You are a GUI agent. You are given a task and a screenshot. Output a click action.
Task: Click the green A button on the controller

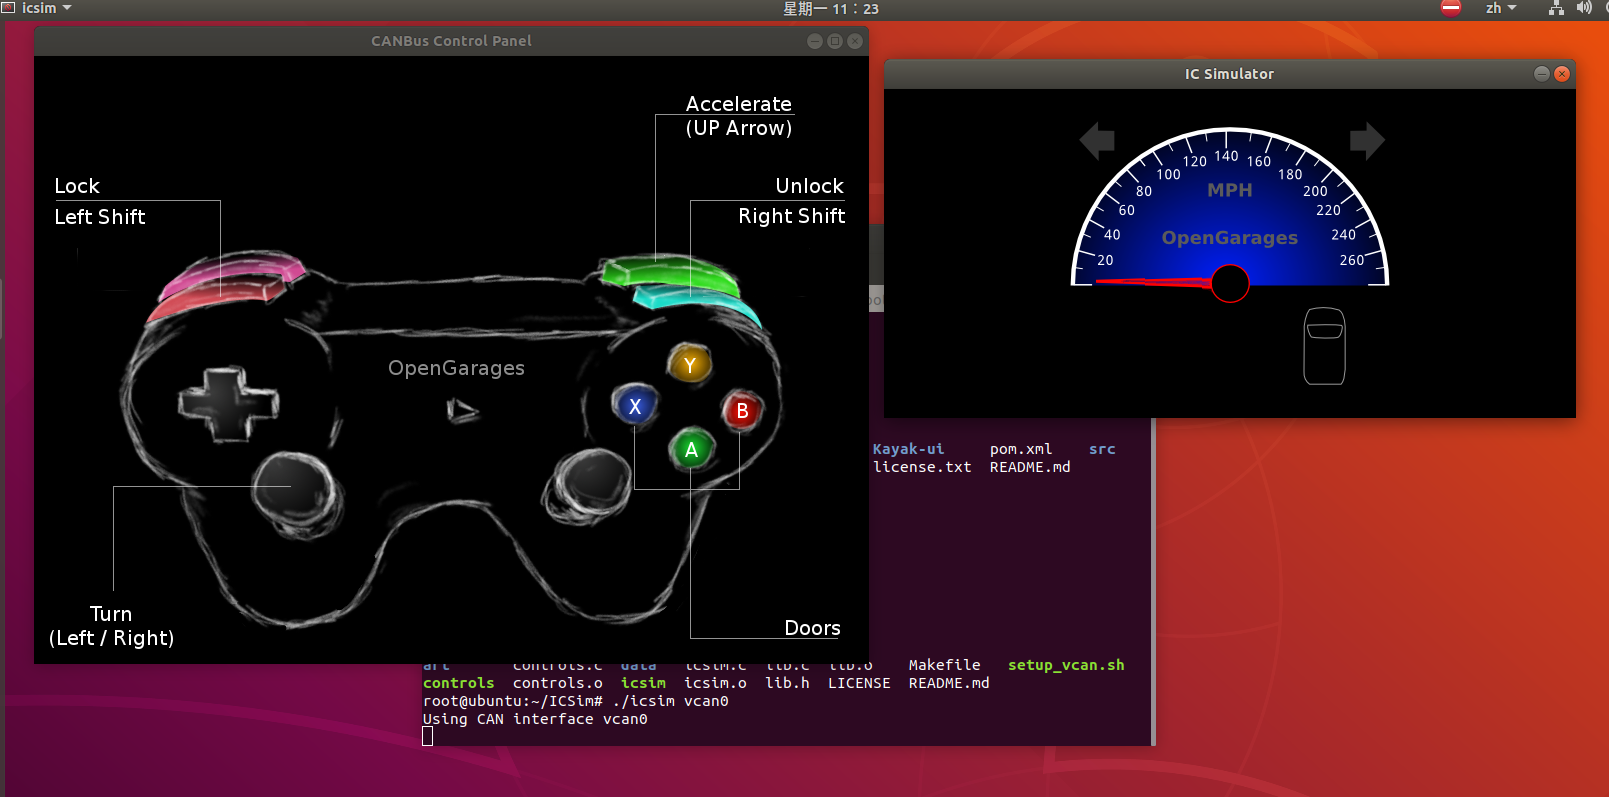click(691, 450)
